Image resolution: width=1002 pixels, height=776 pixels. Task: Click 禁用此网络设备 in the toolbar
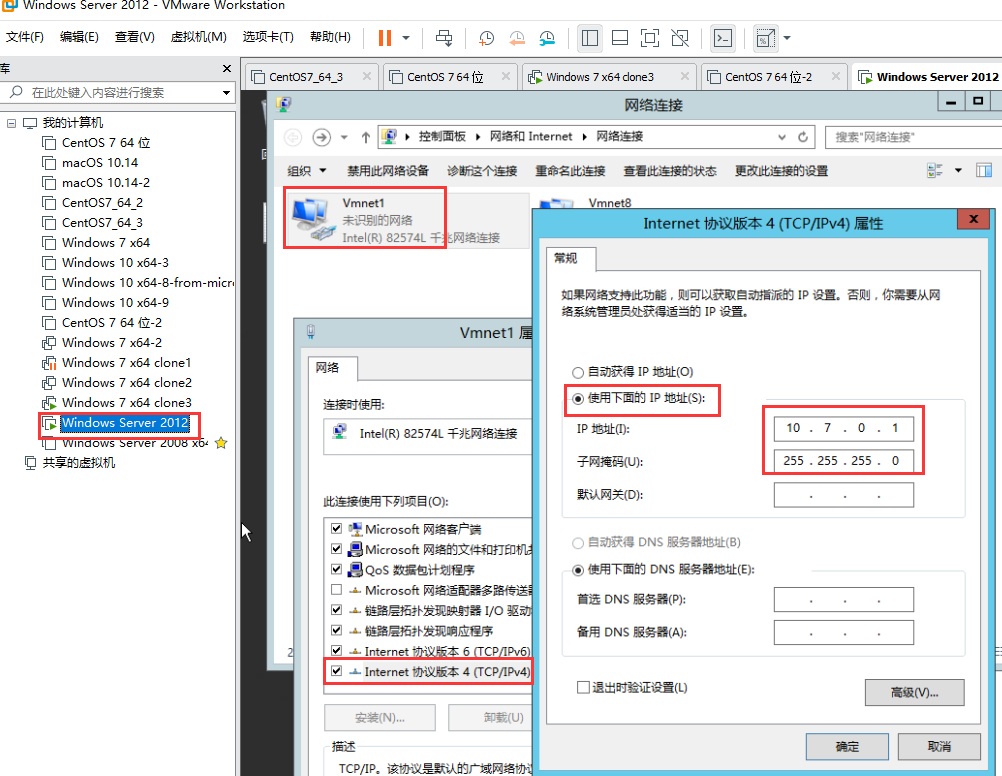tap(388, 171)
